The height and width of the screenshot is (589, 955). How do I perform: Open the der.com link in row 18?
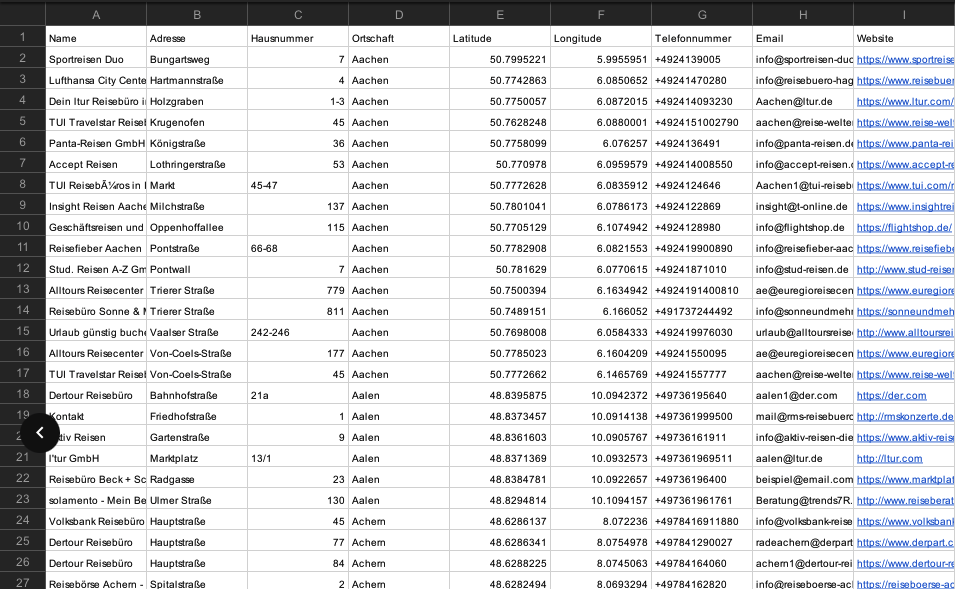point(891,395)
